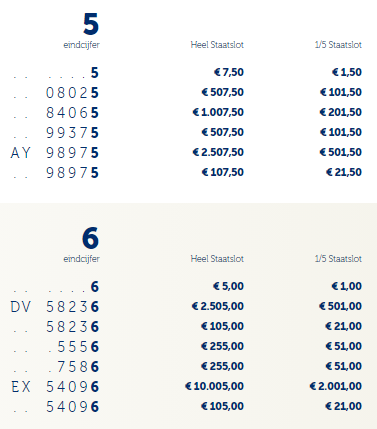
Task: Select lot number AY 98975
Action: [x=55, y=153]
